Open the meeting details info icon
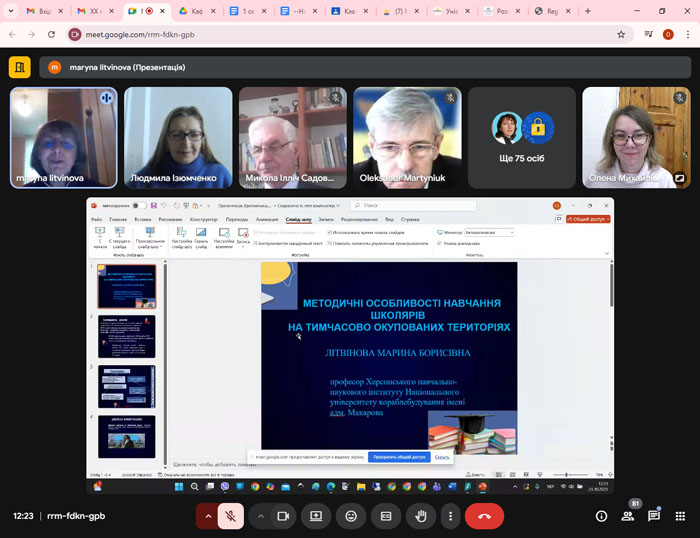Screen dimensions: 700x538 (601, 516)
